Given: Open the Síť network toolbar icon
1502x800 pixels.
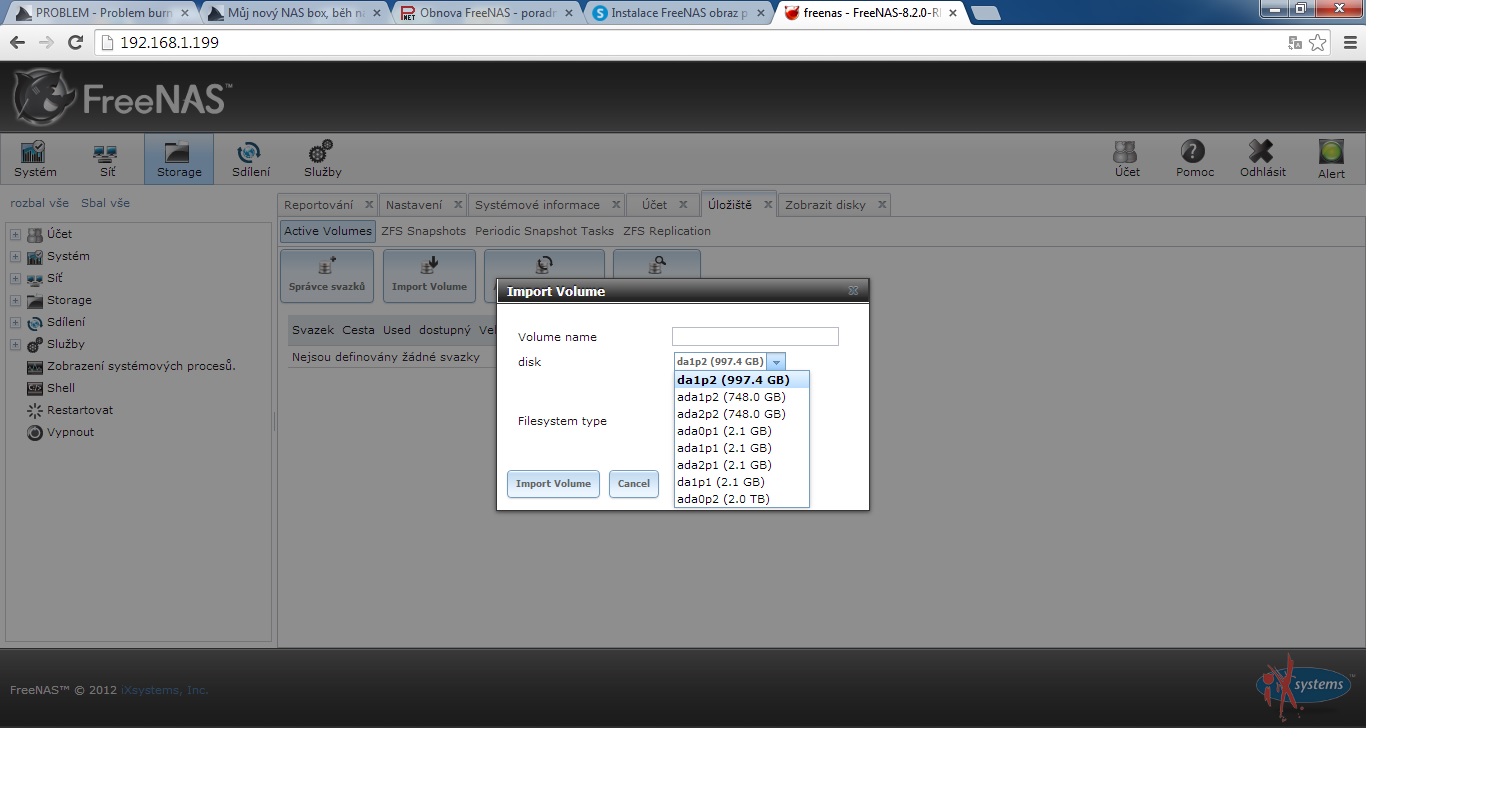Looking at the screenshot, I should (x=107, y=160).
